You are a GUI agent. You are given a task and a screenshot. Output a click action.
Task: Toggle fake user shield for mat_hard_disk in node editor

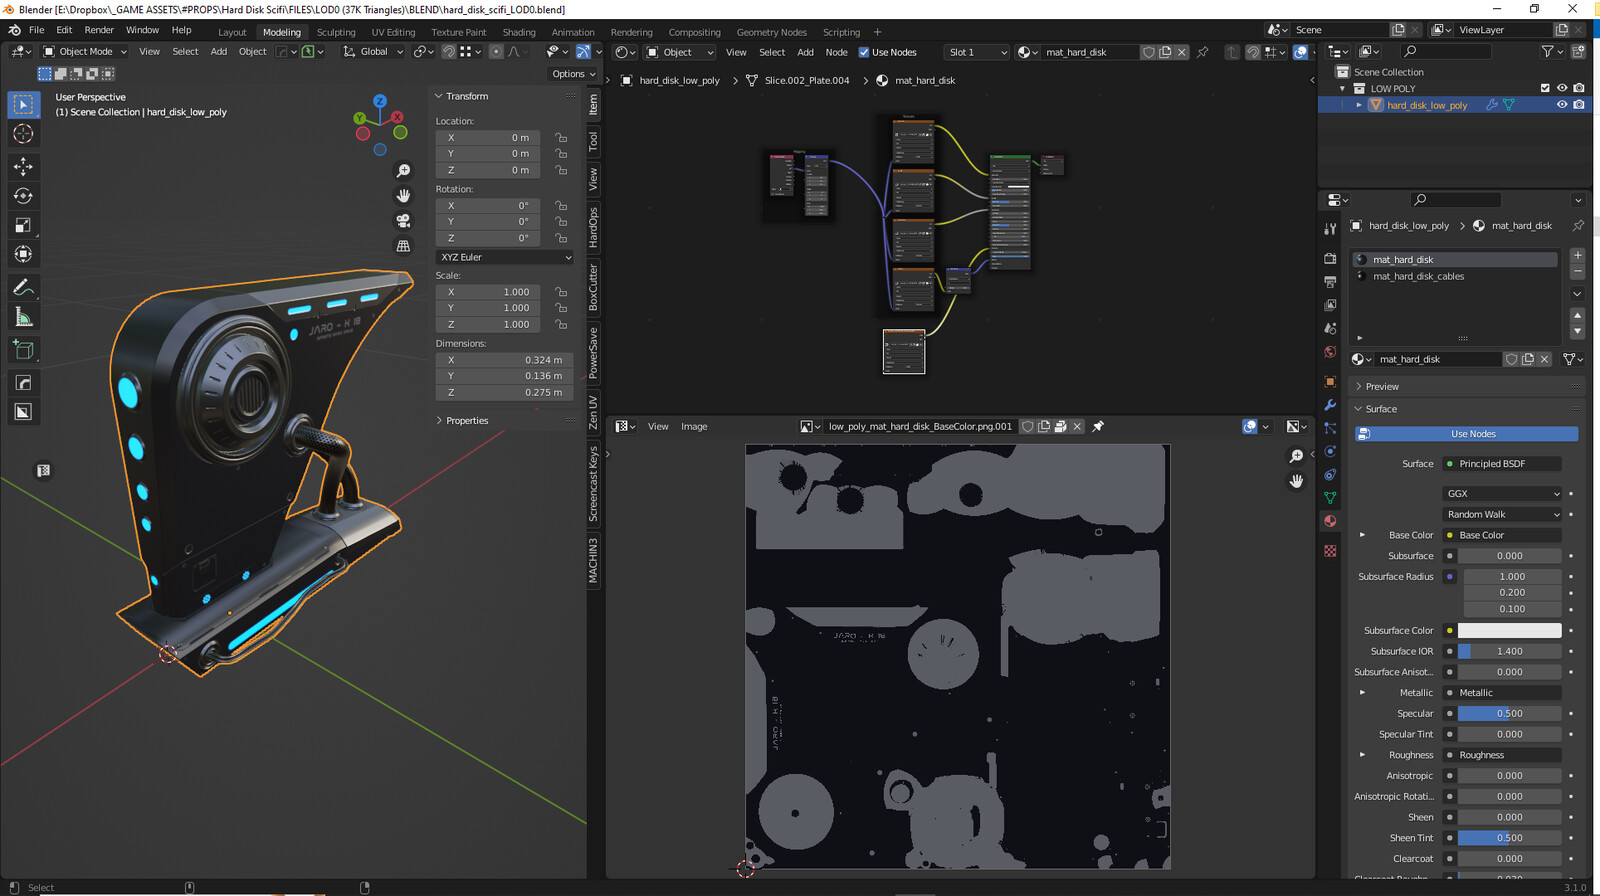point(1149,52)
